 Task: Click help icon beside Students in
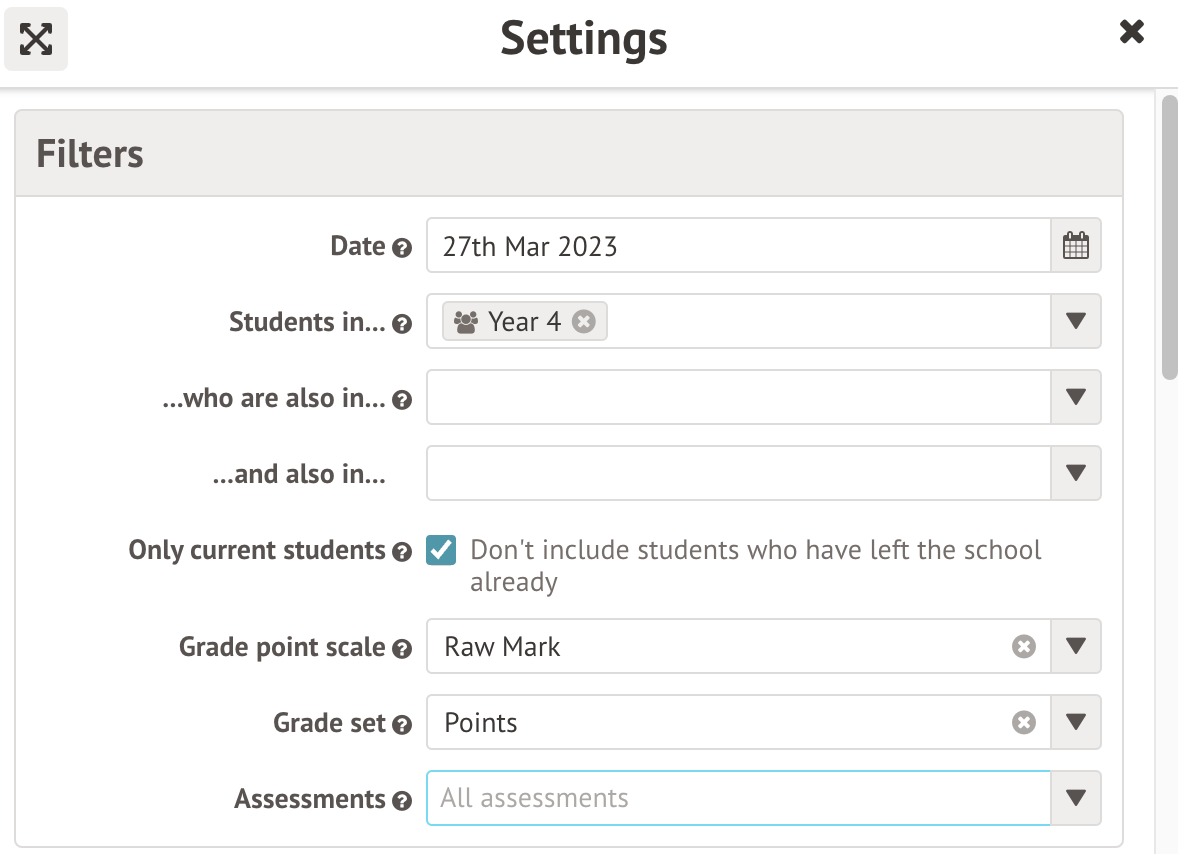[402, 324]
